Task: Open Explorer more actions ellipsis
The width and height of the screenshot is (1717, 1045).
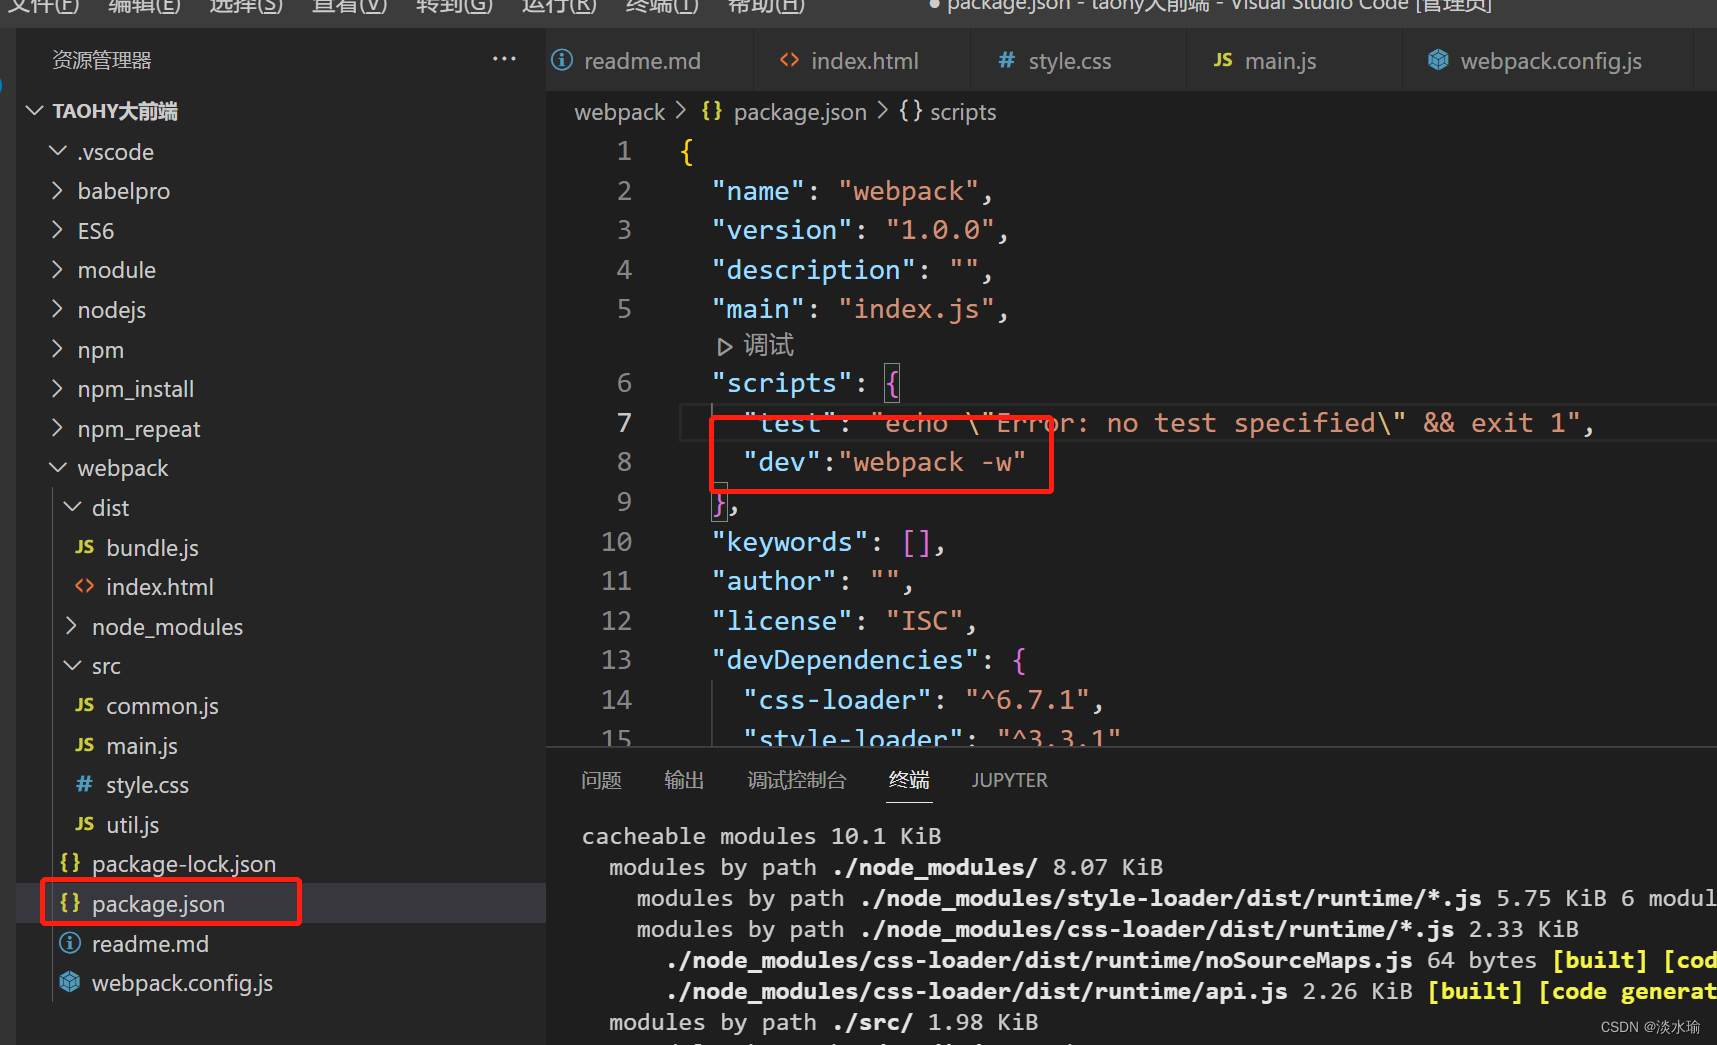Action: click(504, 59)
